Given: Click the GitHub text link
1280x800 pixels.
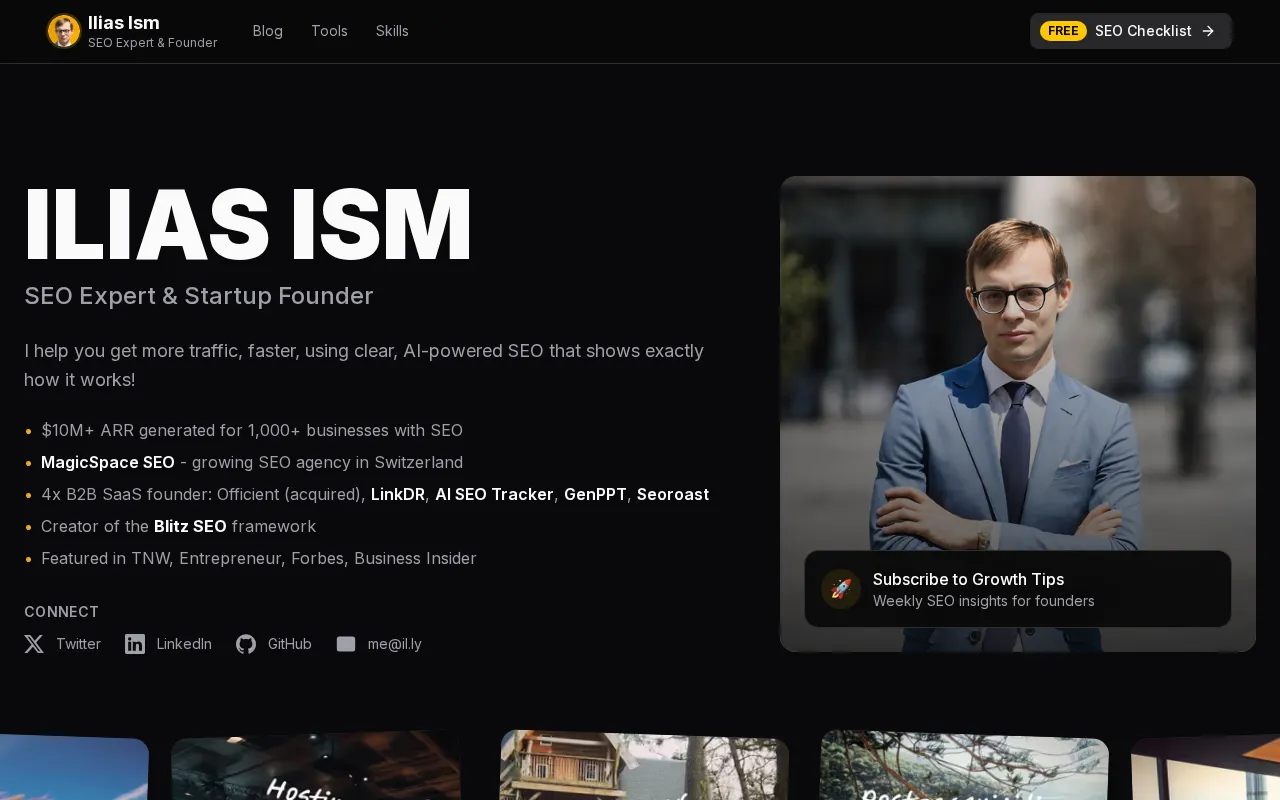Looking at the screenshot, I should 290,644.
